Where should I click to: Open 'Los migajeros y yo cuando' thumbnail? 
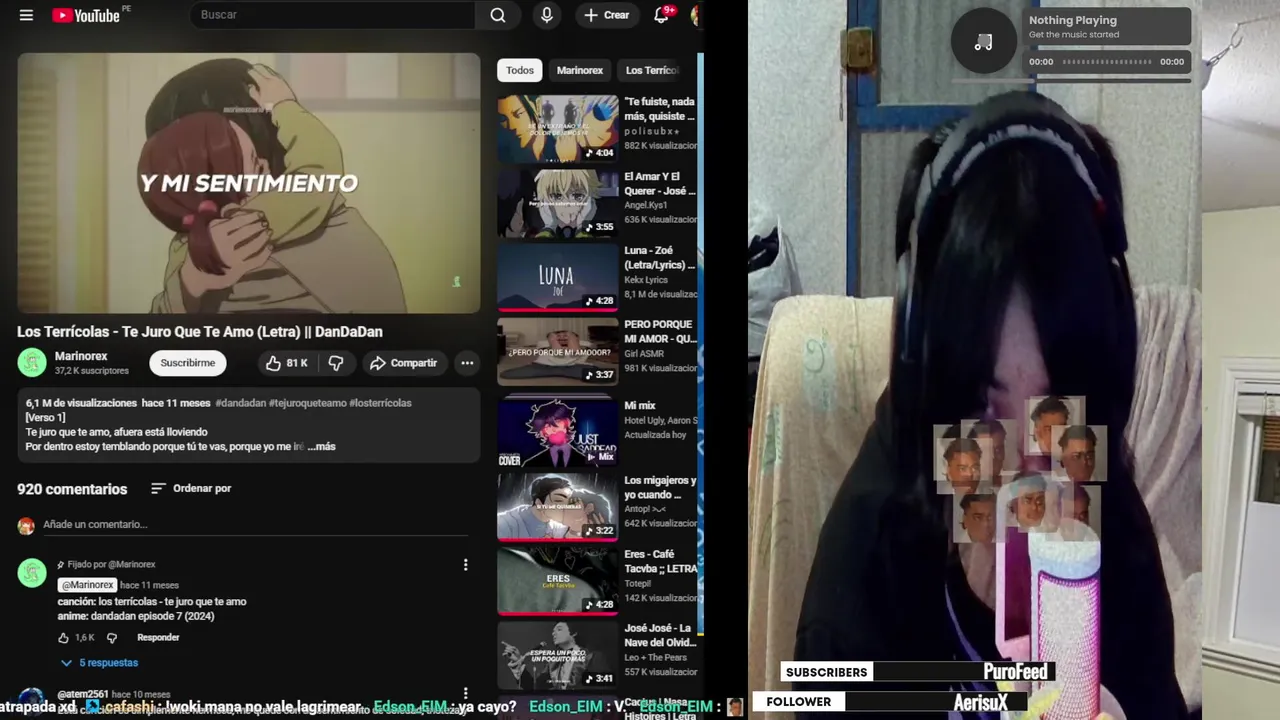click(558, 506)
